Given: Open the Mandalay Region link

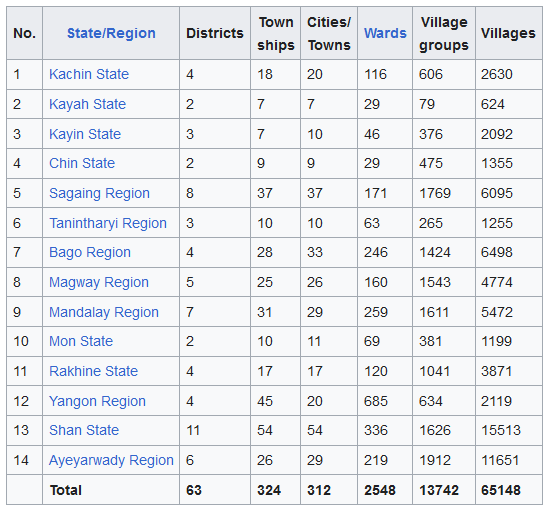Looking at the screenshot, I should (104, 312).
